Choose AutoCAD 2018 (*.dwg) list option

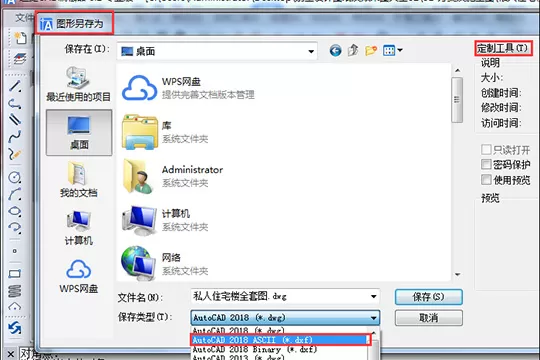280,330
